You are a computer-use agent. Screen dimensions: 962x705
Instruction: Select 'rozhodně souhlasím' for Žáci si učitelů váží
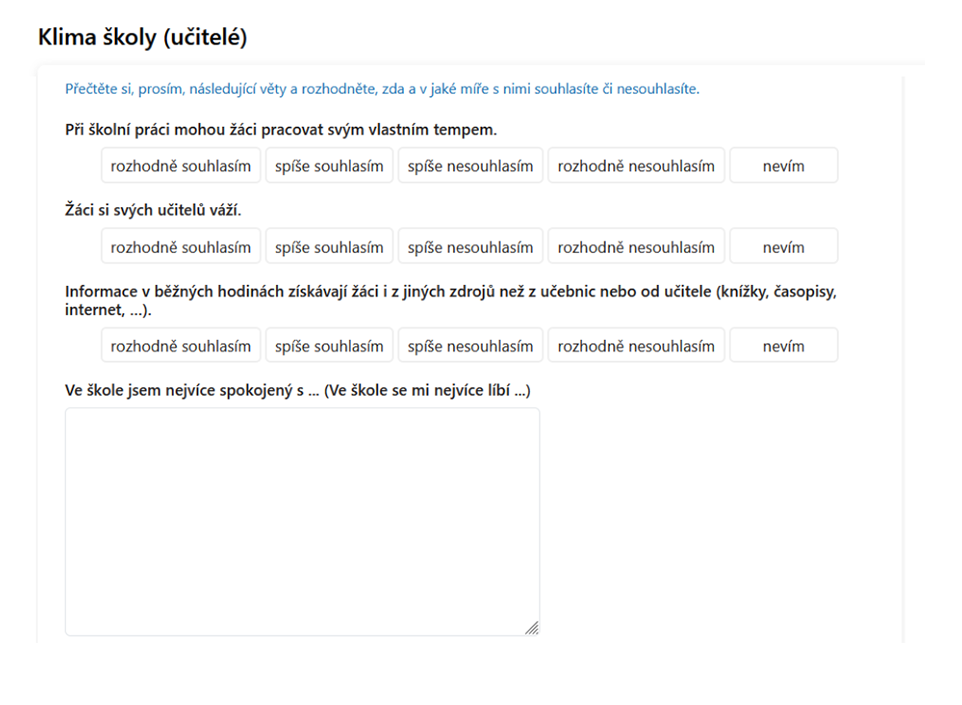[x=181, y=247]
